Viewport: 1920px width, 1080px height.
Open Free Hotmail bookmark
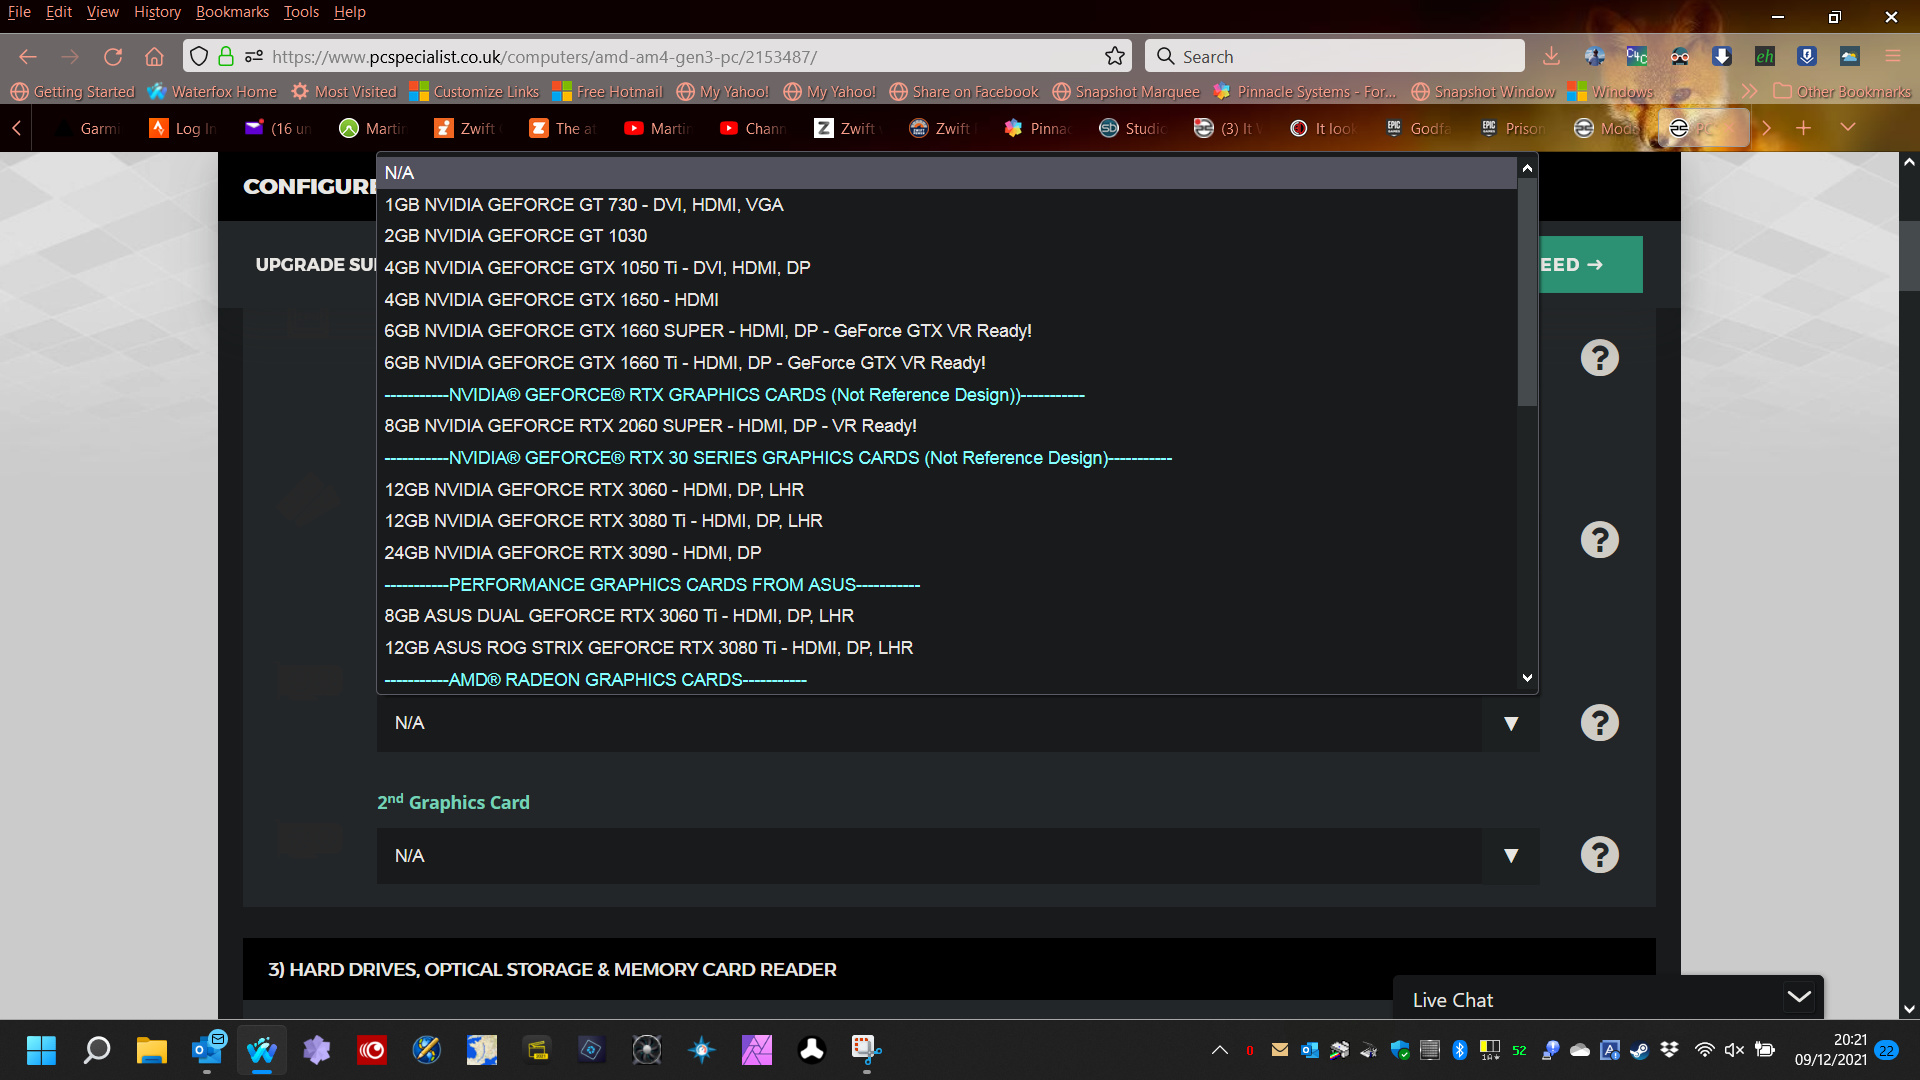click(x=608, y=91)
